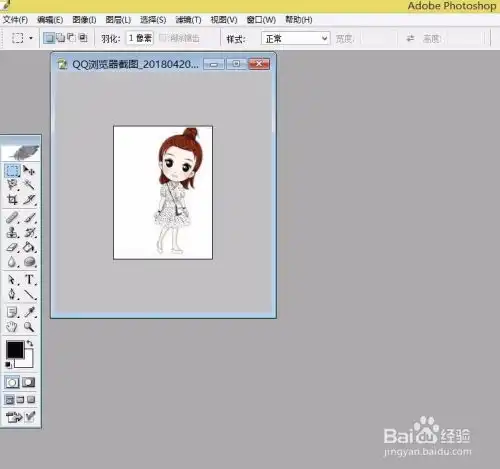Switch to Full screen mode
The width and height of the screenshot is (500, 469).
[x=31, y=399]
